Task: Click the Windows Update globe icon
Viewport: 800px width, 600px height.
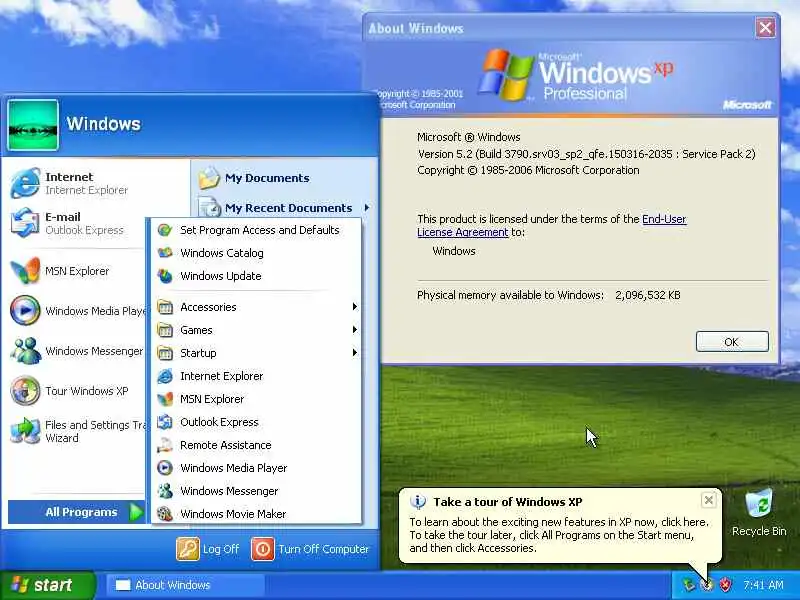Action: tap(165, 276)
